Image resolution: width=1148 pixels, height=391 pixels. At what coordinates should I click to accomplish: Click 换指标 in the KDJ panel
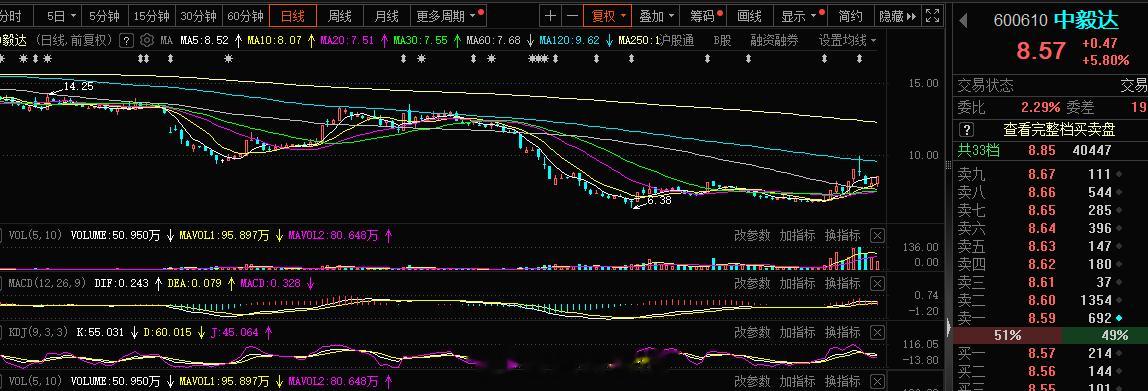coord(842,332)
